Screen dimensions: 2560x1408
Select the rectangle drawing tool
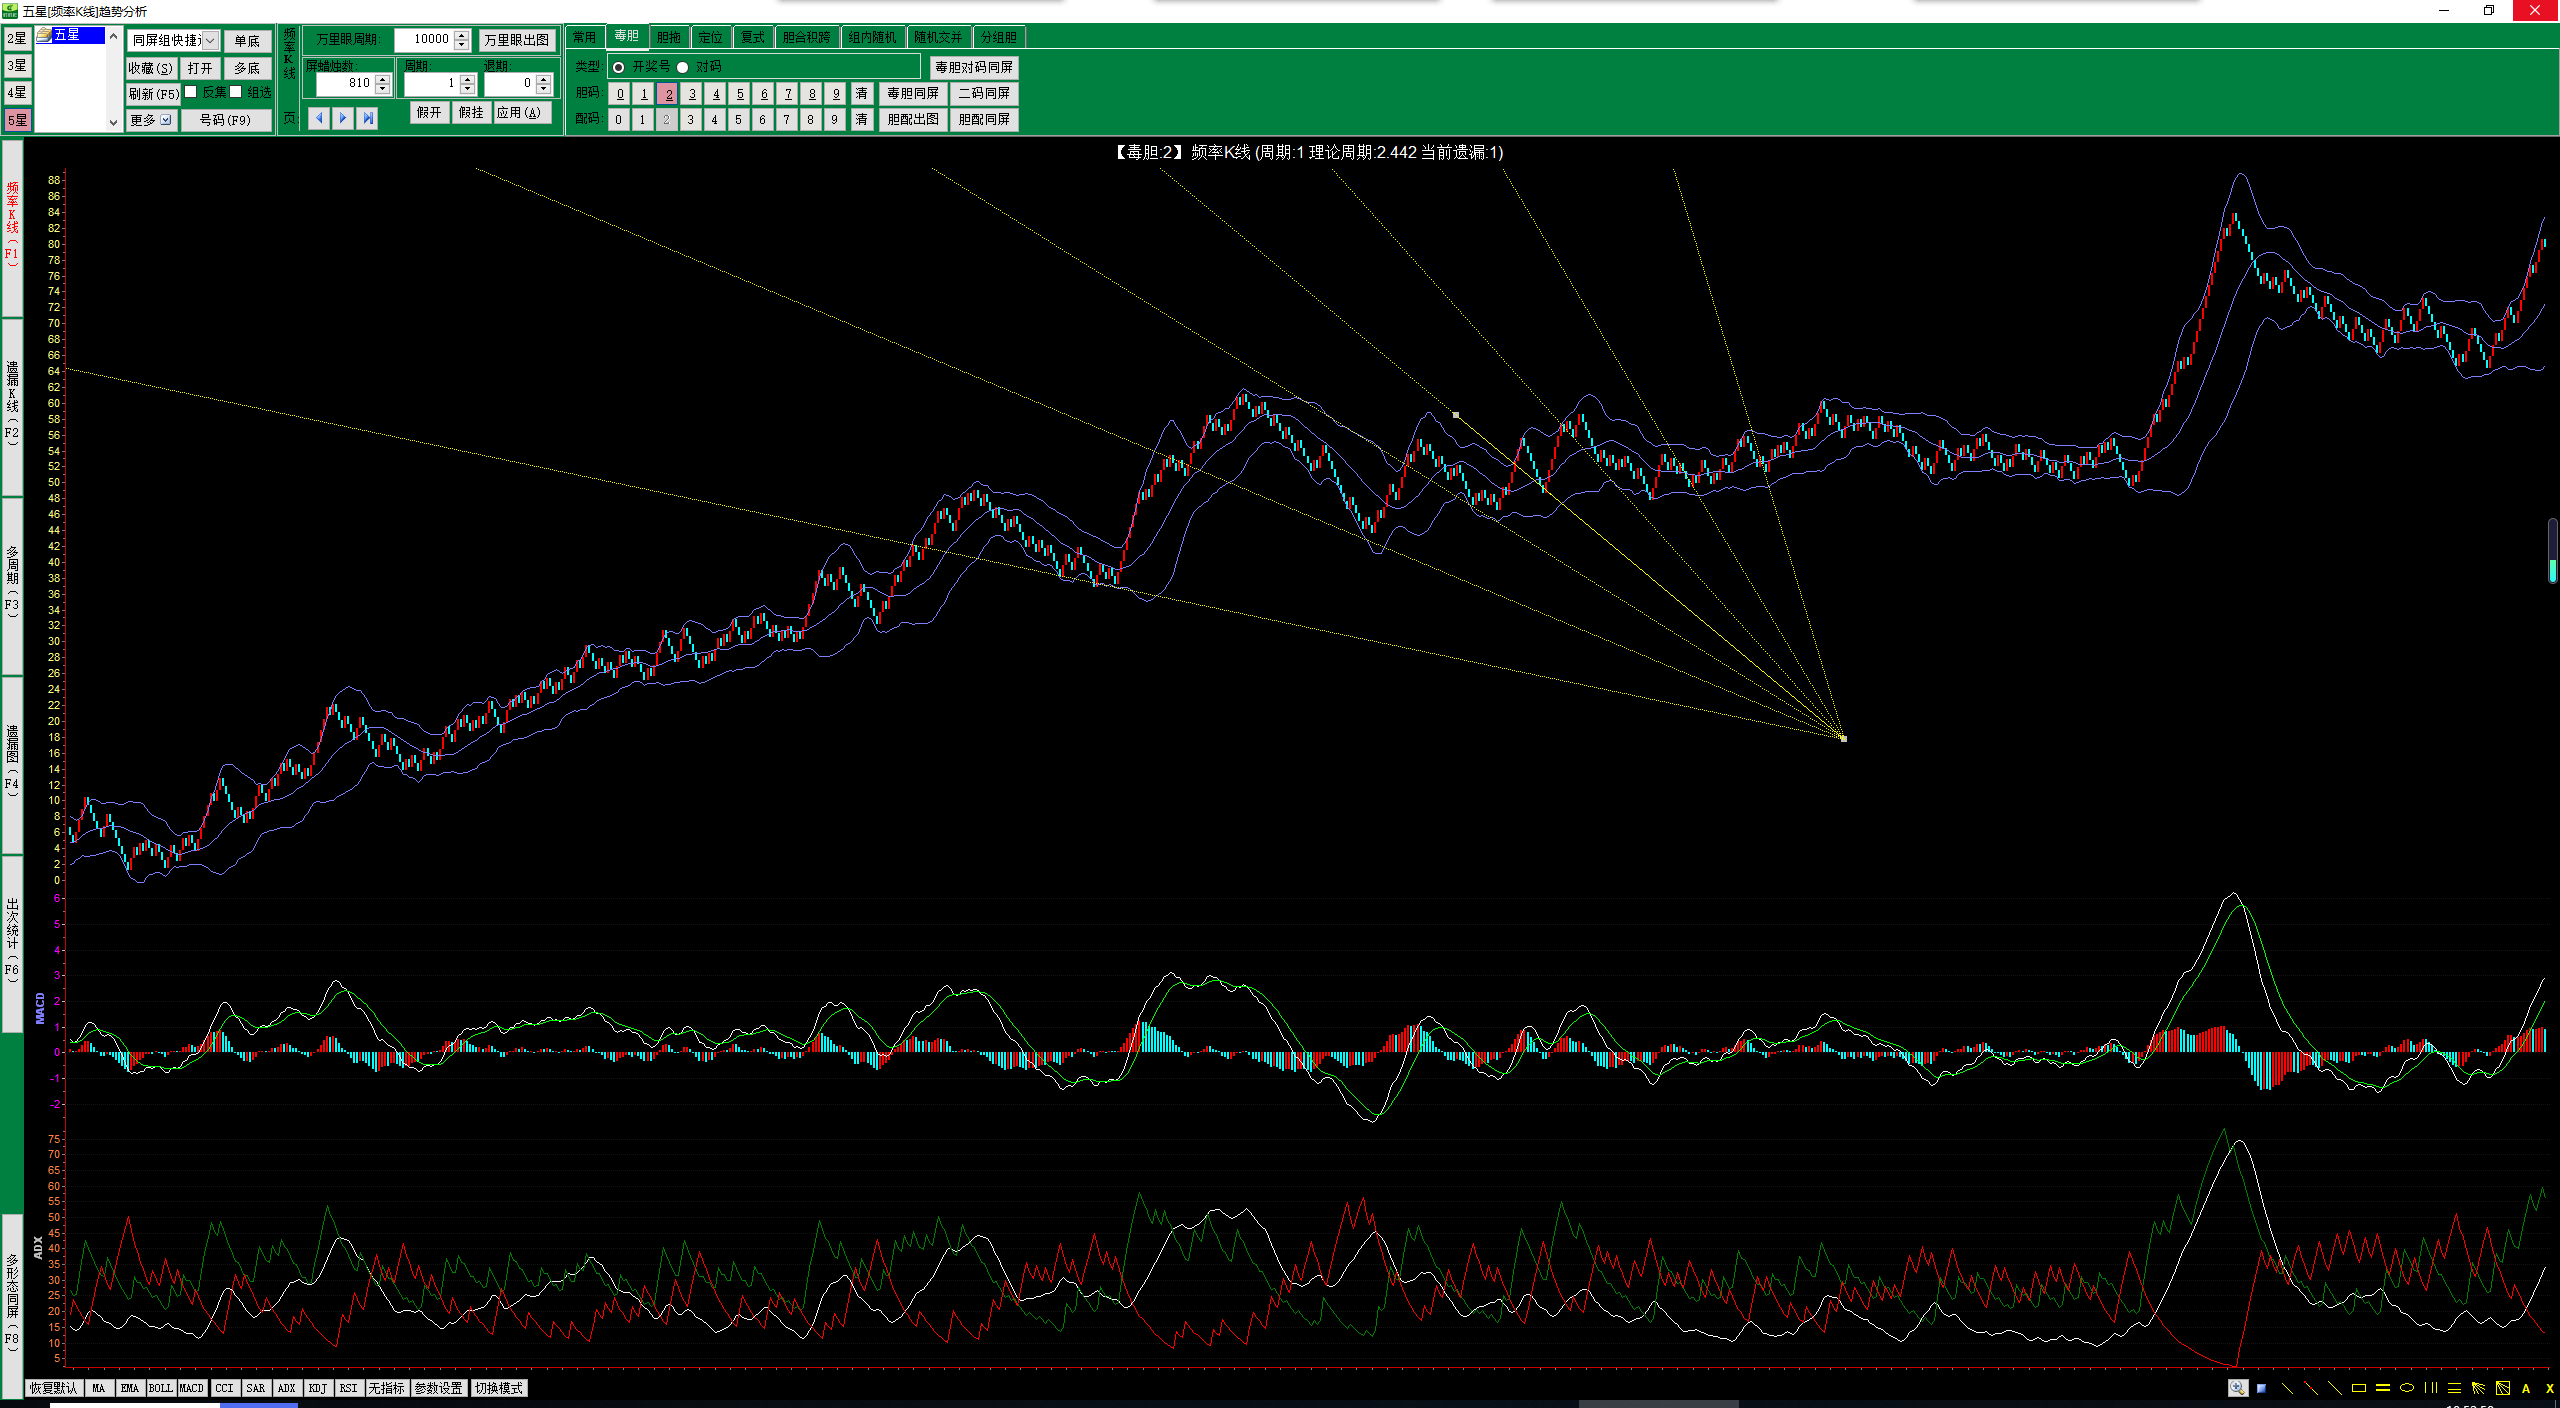click(2359, 1388)
